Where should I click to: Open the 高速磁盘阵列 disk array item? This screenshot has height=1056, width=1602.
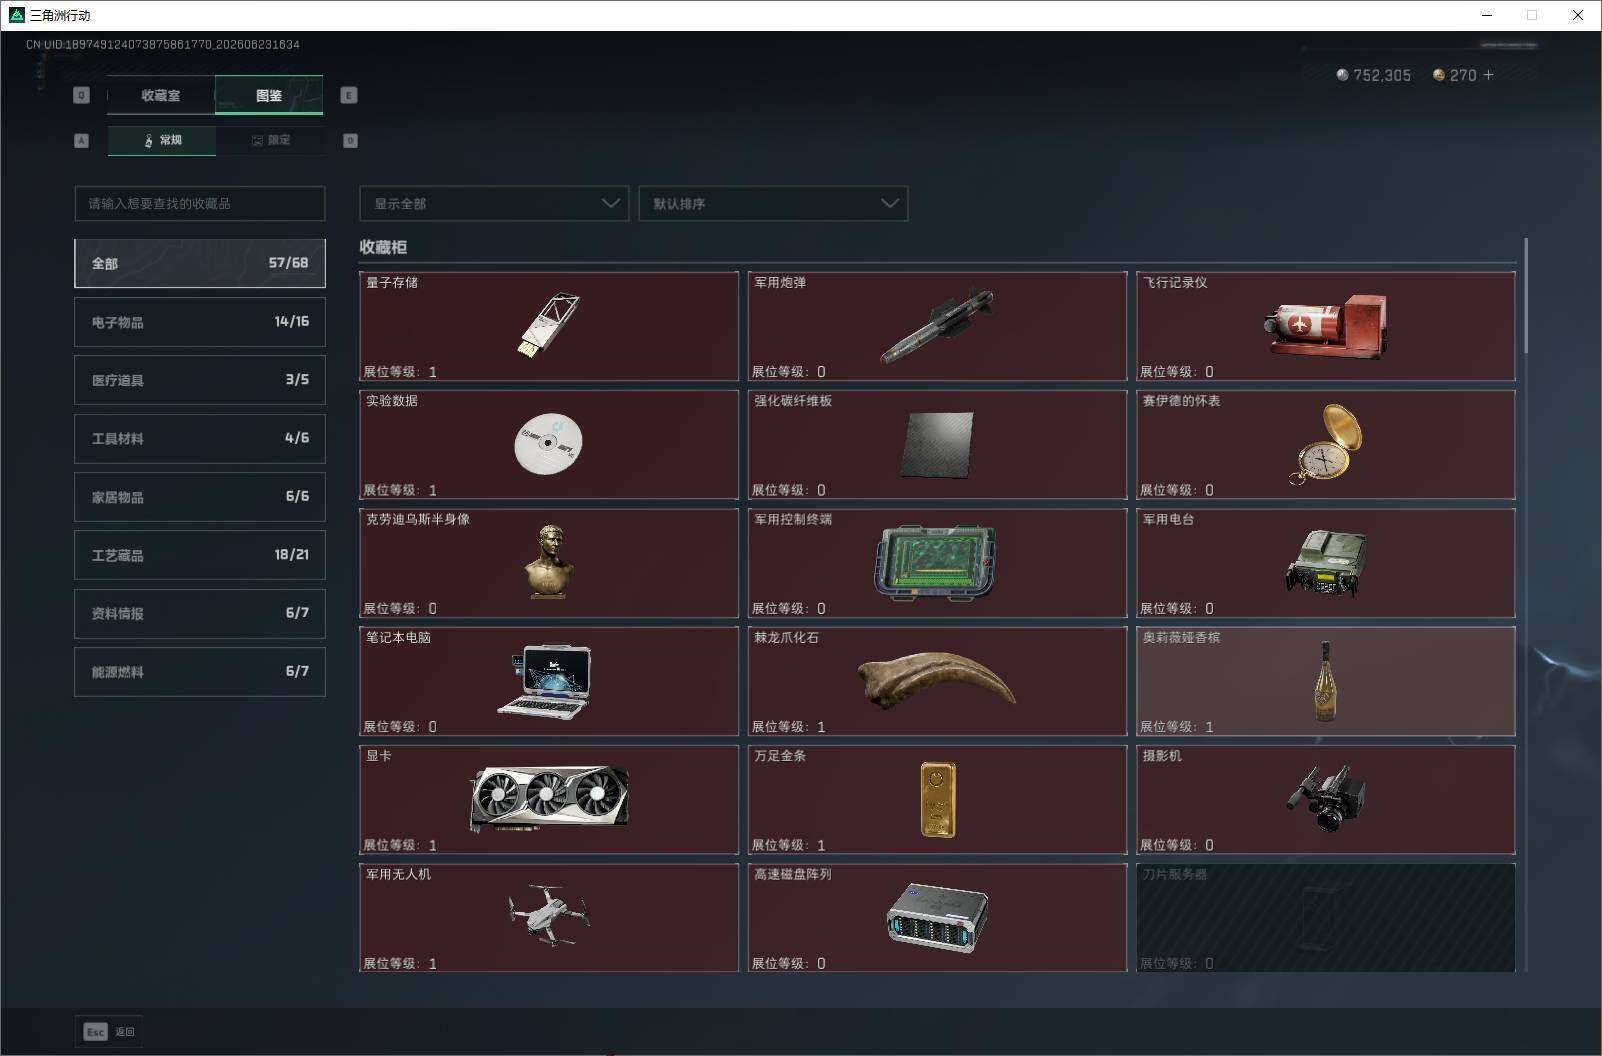tap(937, 918)
